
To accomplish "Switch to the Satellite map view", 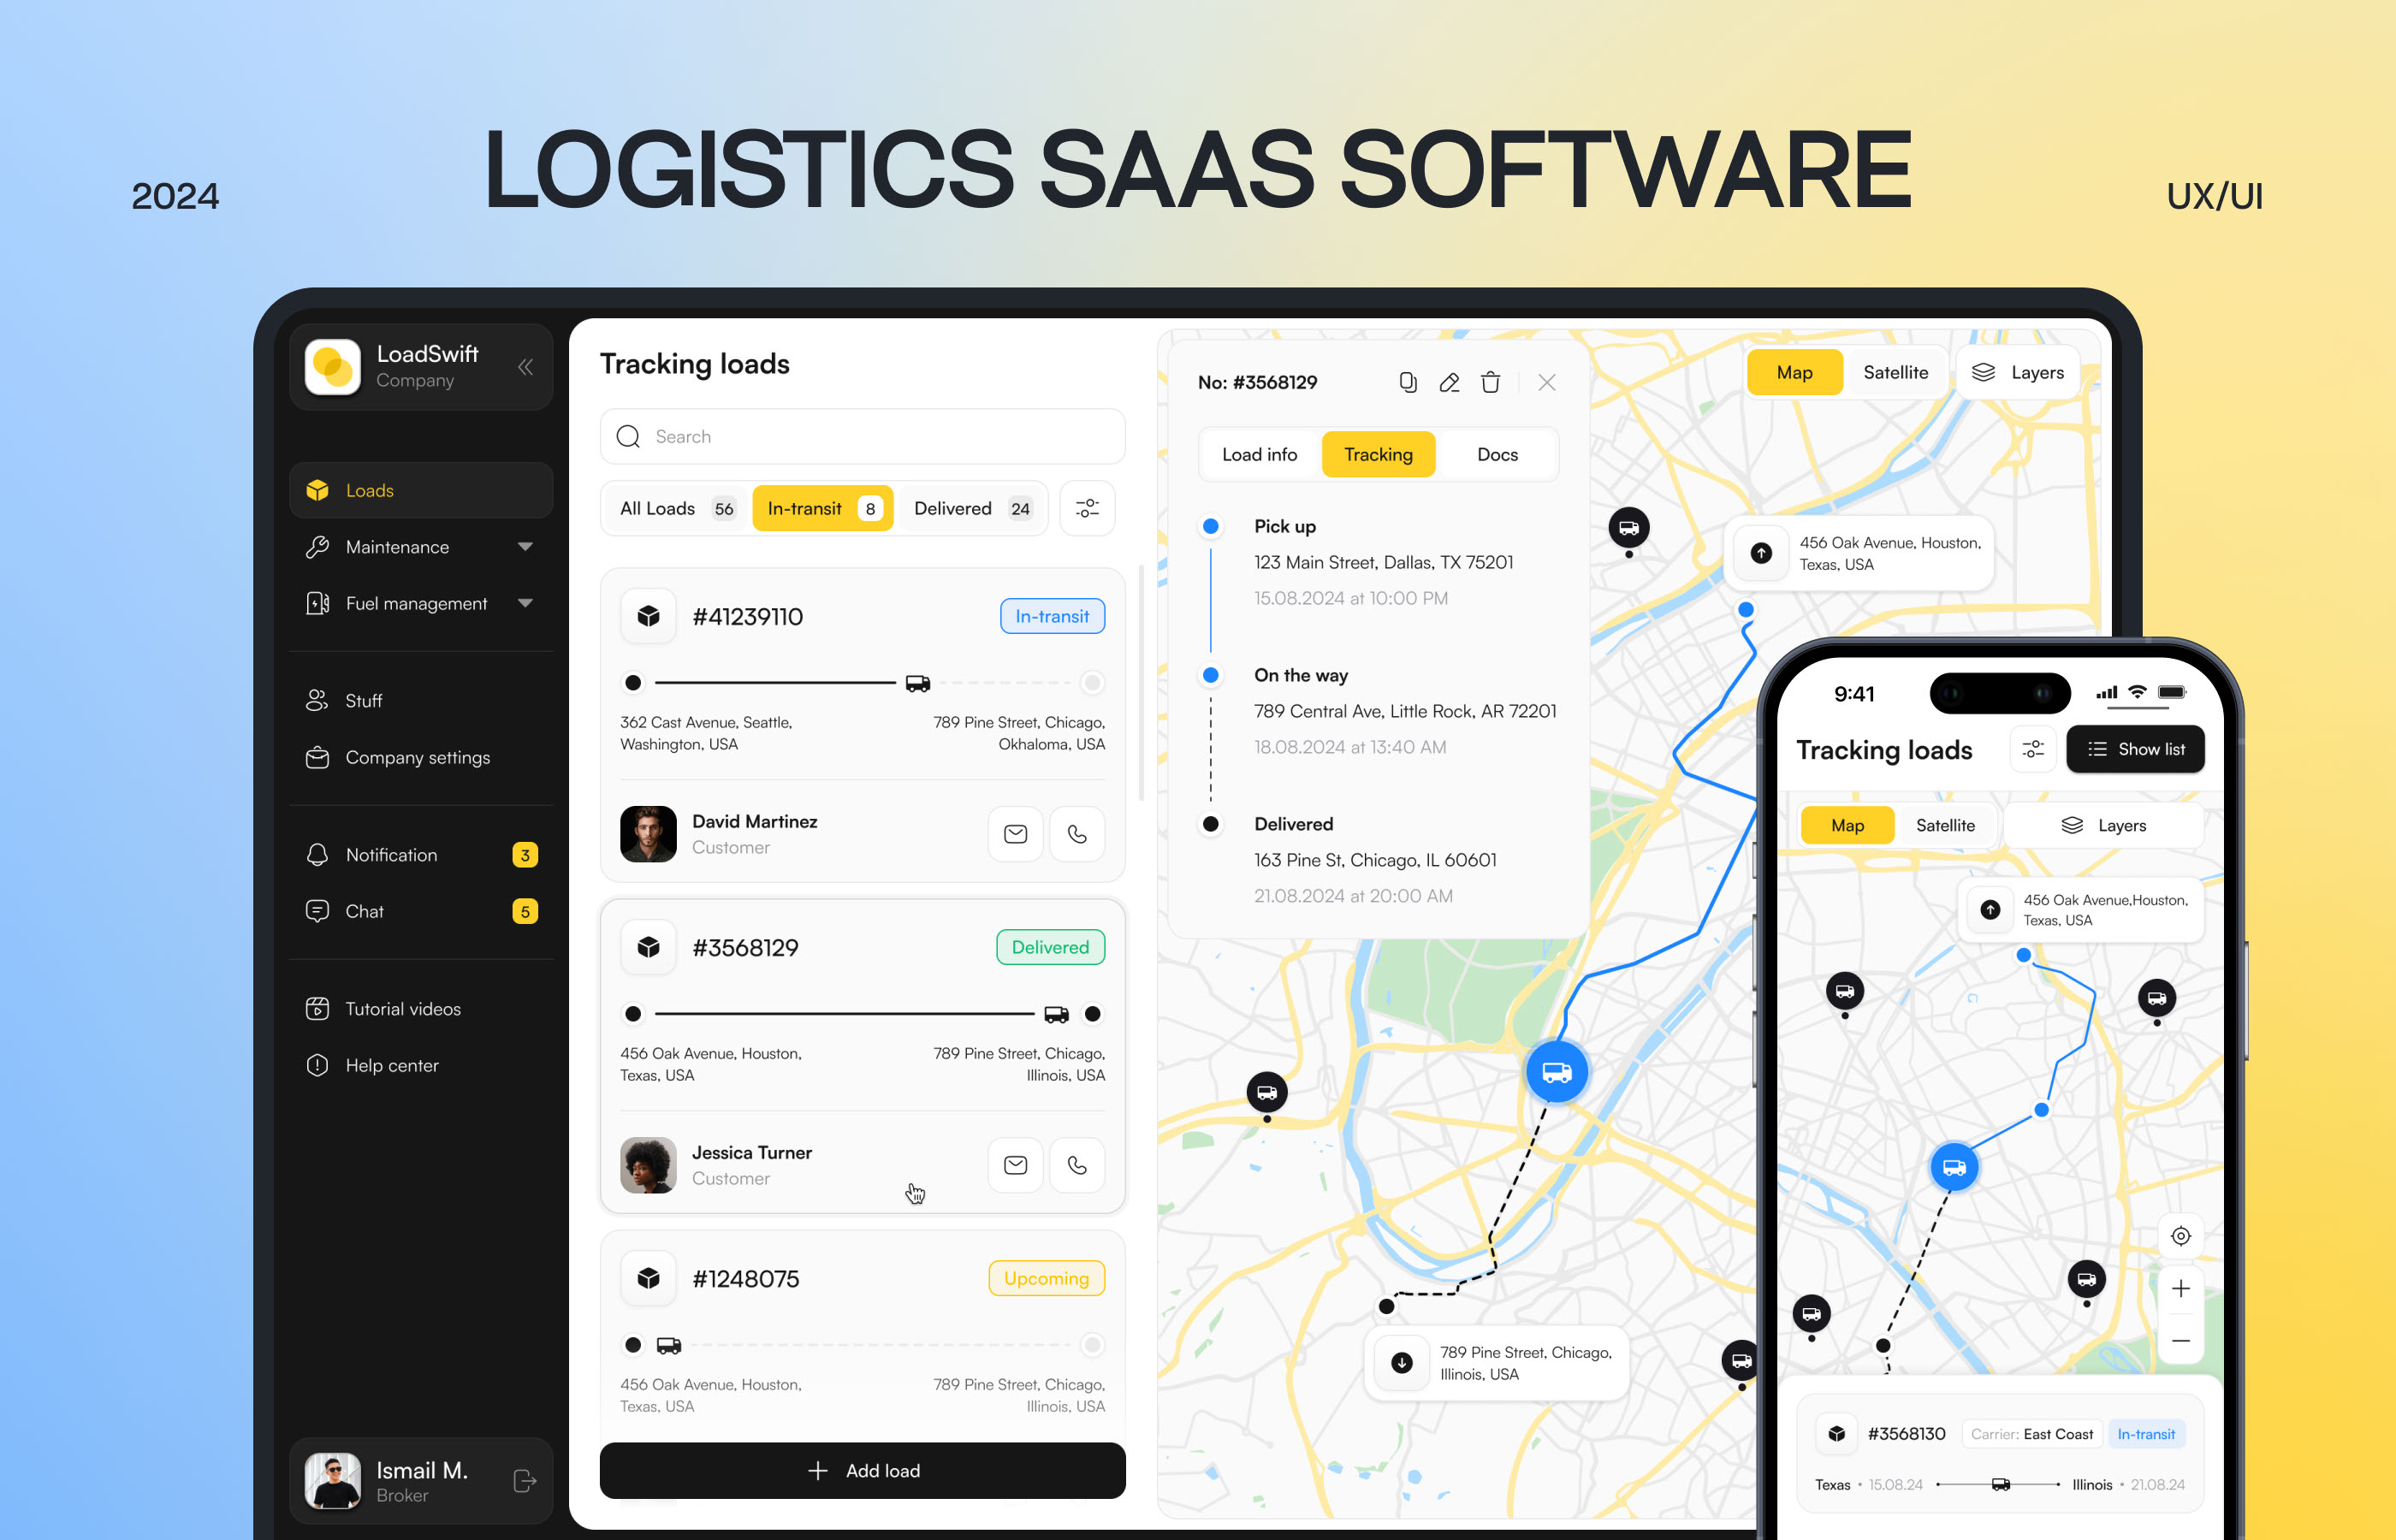I will tap(1895, 372).
